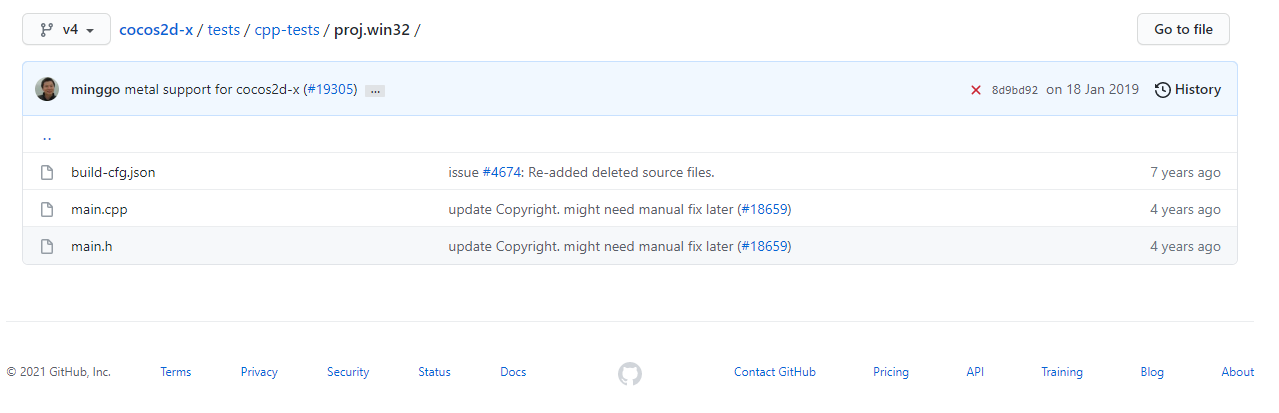
Task: Open the v4 branch selector dropdown
Action: coord(66,30)
